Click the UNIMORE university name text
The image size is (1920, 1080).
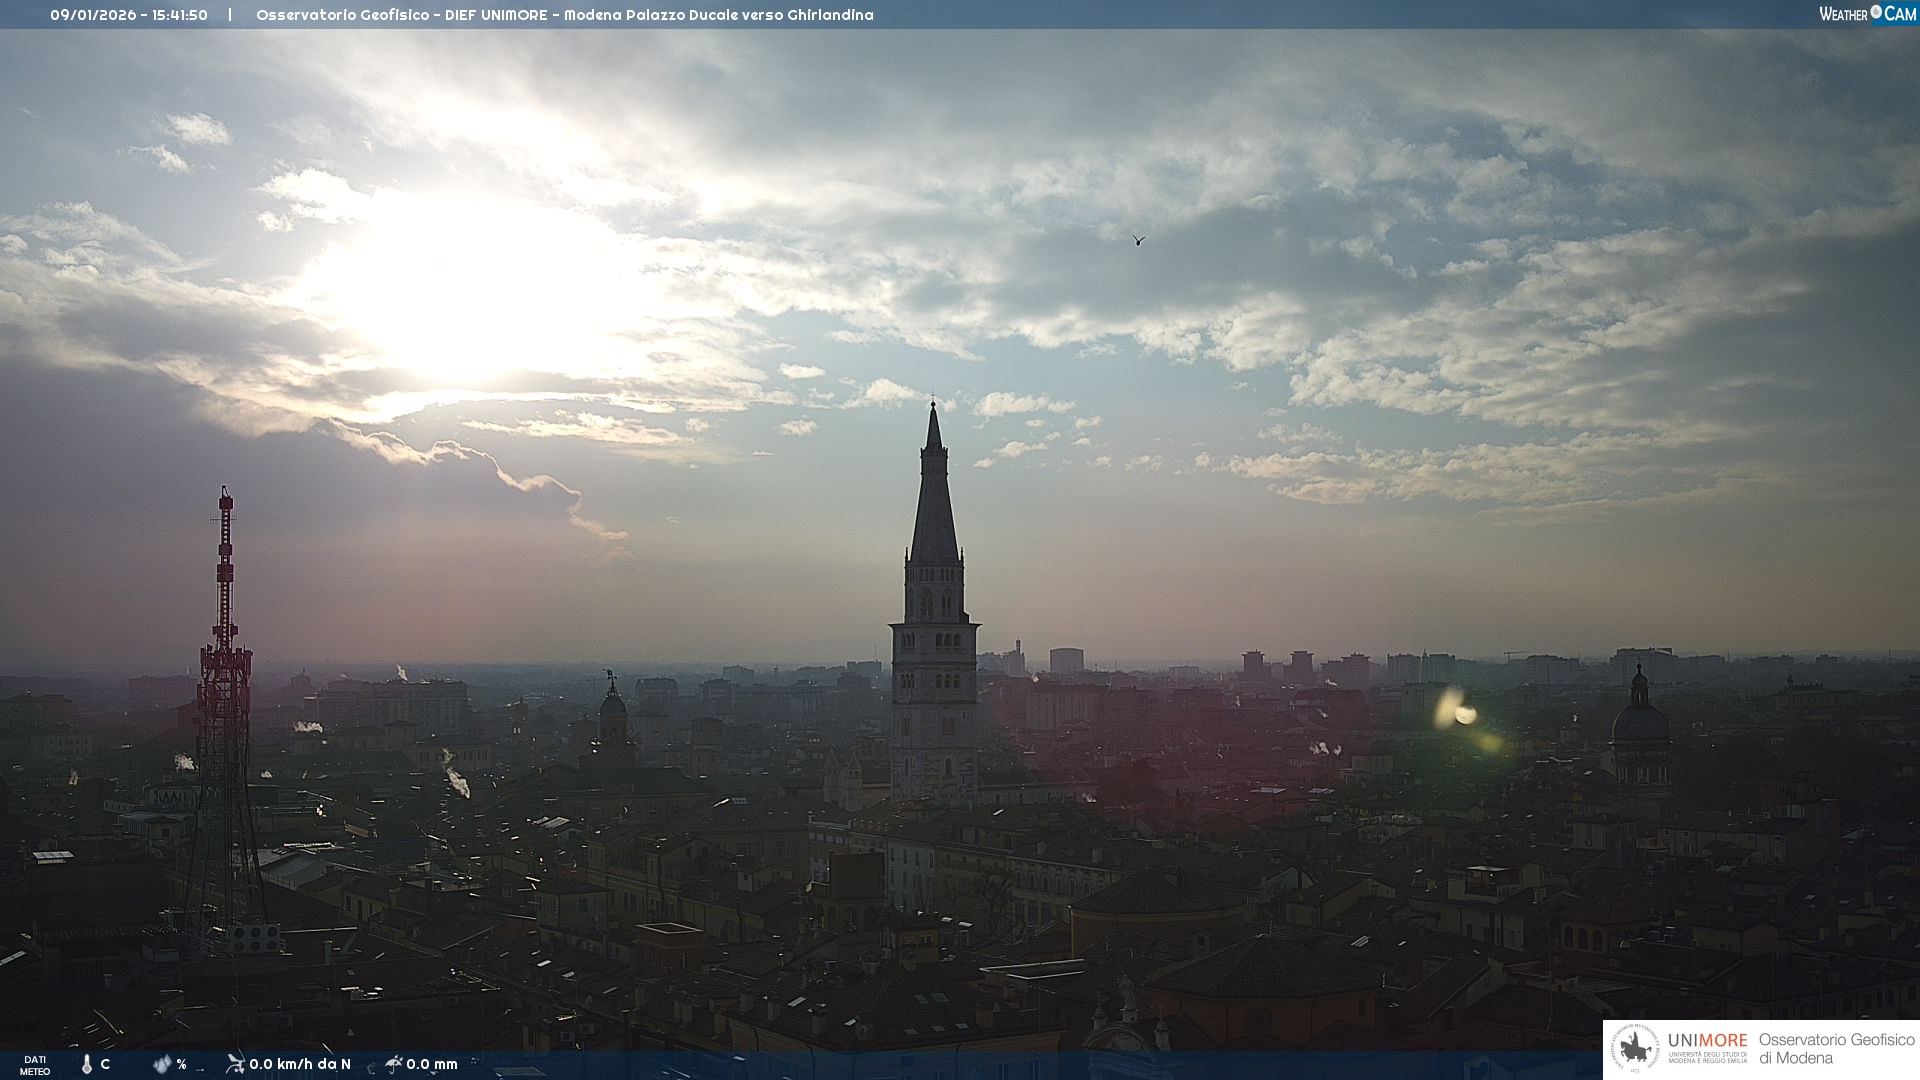point(1707,1041)
